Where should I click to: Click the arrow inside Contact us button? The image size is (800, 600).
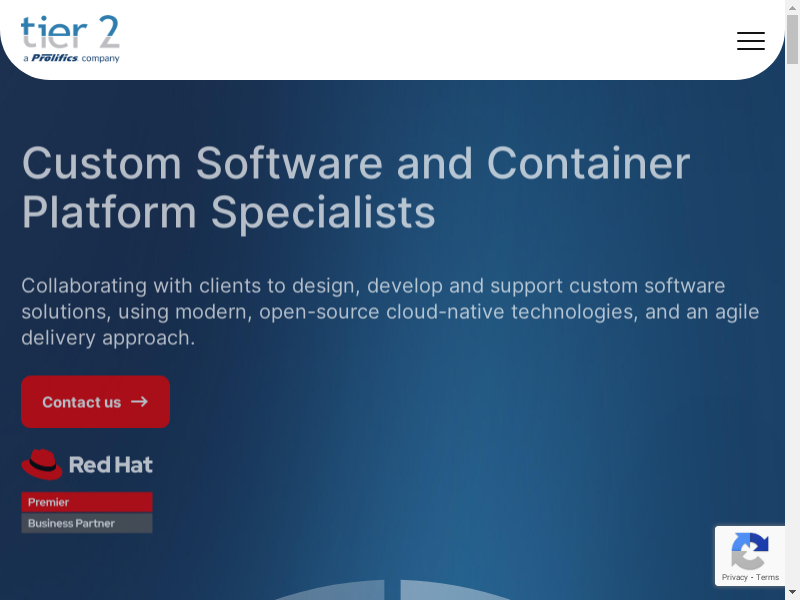point(139,402)
